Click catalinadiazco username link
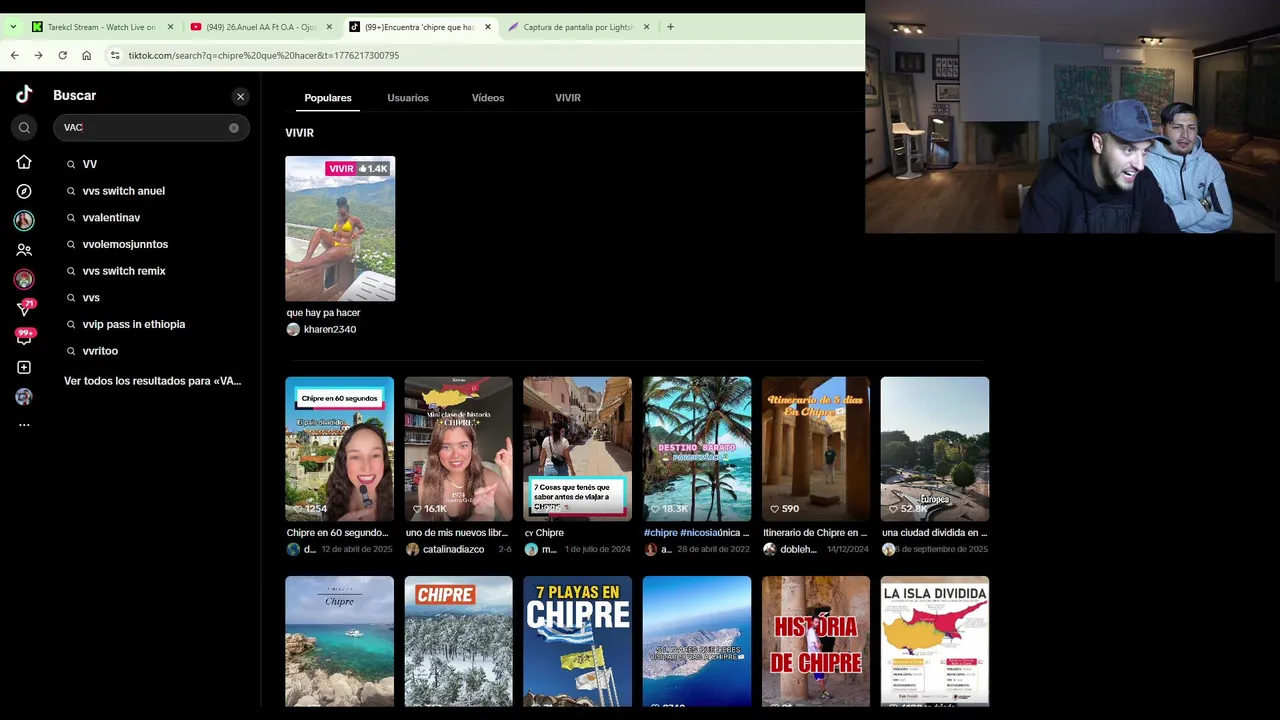1280x720 pixels. tap(453, 549)
